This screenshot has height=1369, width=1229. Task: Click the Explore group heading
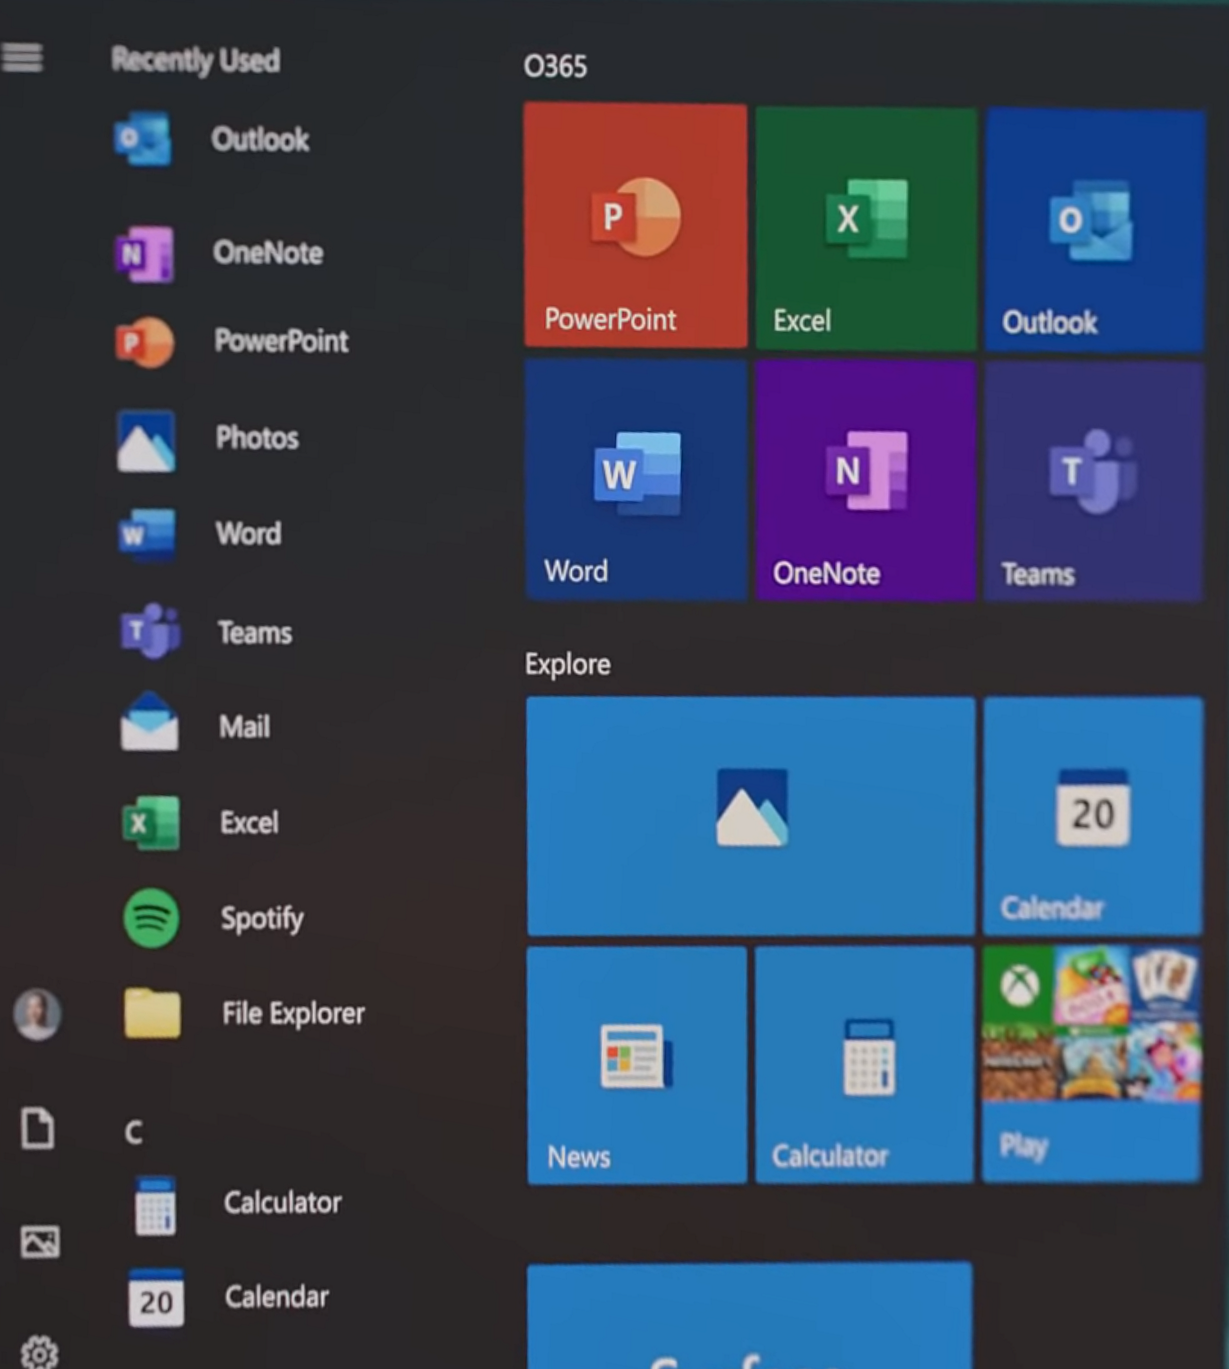(x=567, y=664)
